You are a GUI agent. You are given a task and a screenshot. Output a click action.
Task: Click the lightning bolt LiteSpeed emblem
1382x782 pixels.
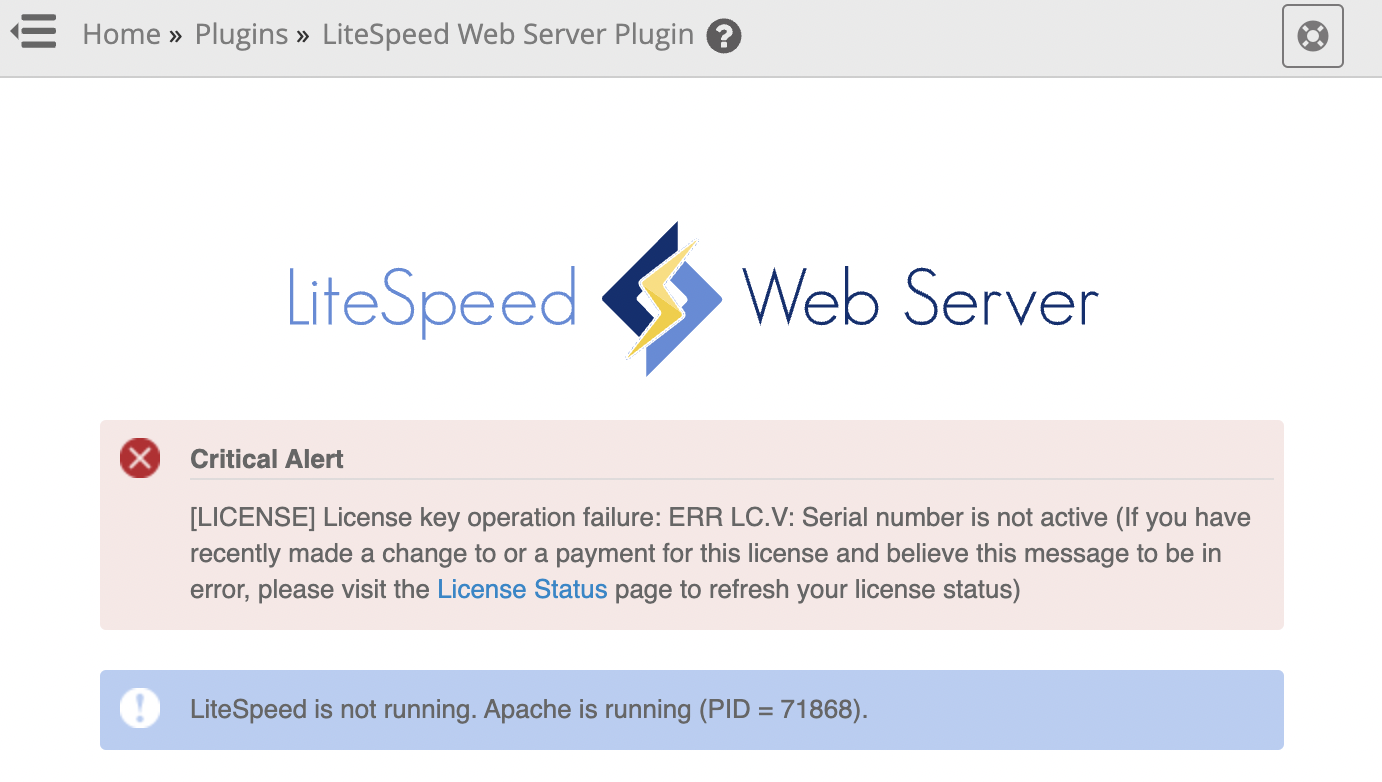click(x=662, y=299)
